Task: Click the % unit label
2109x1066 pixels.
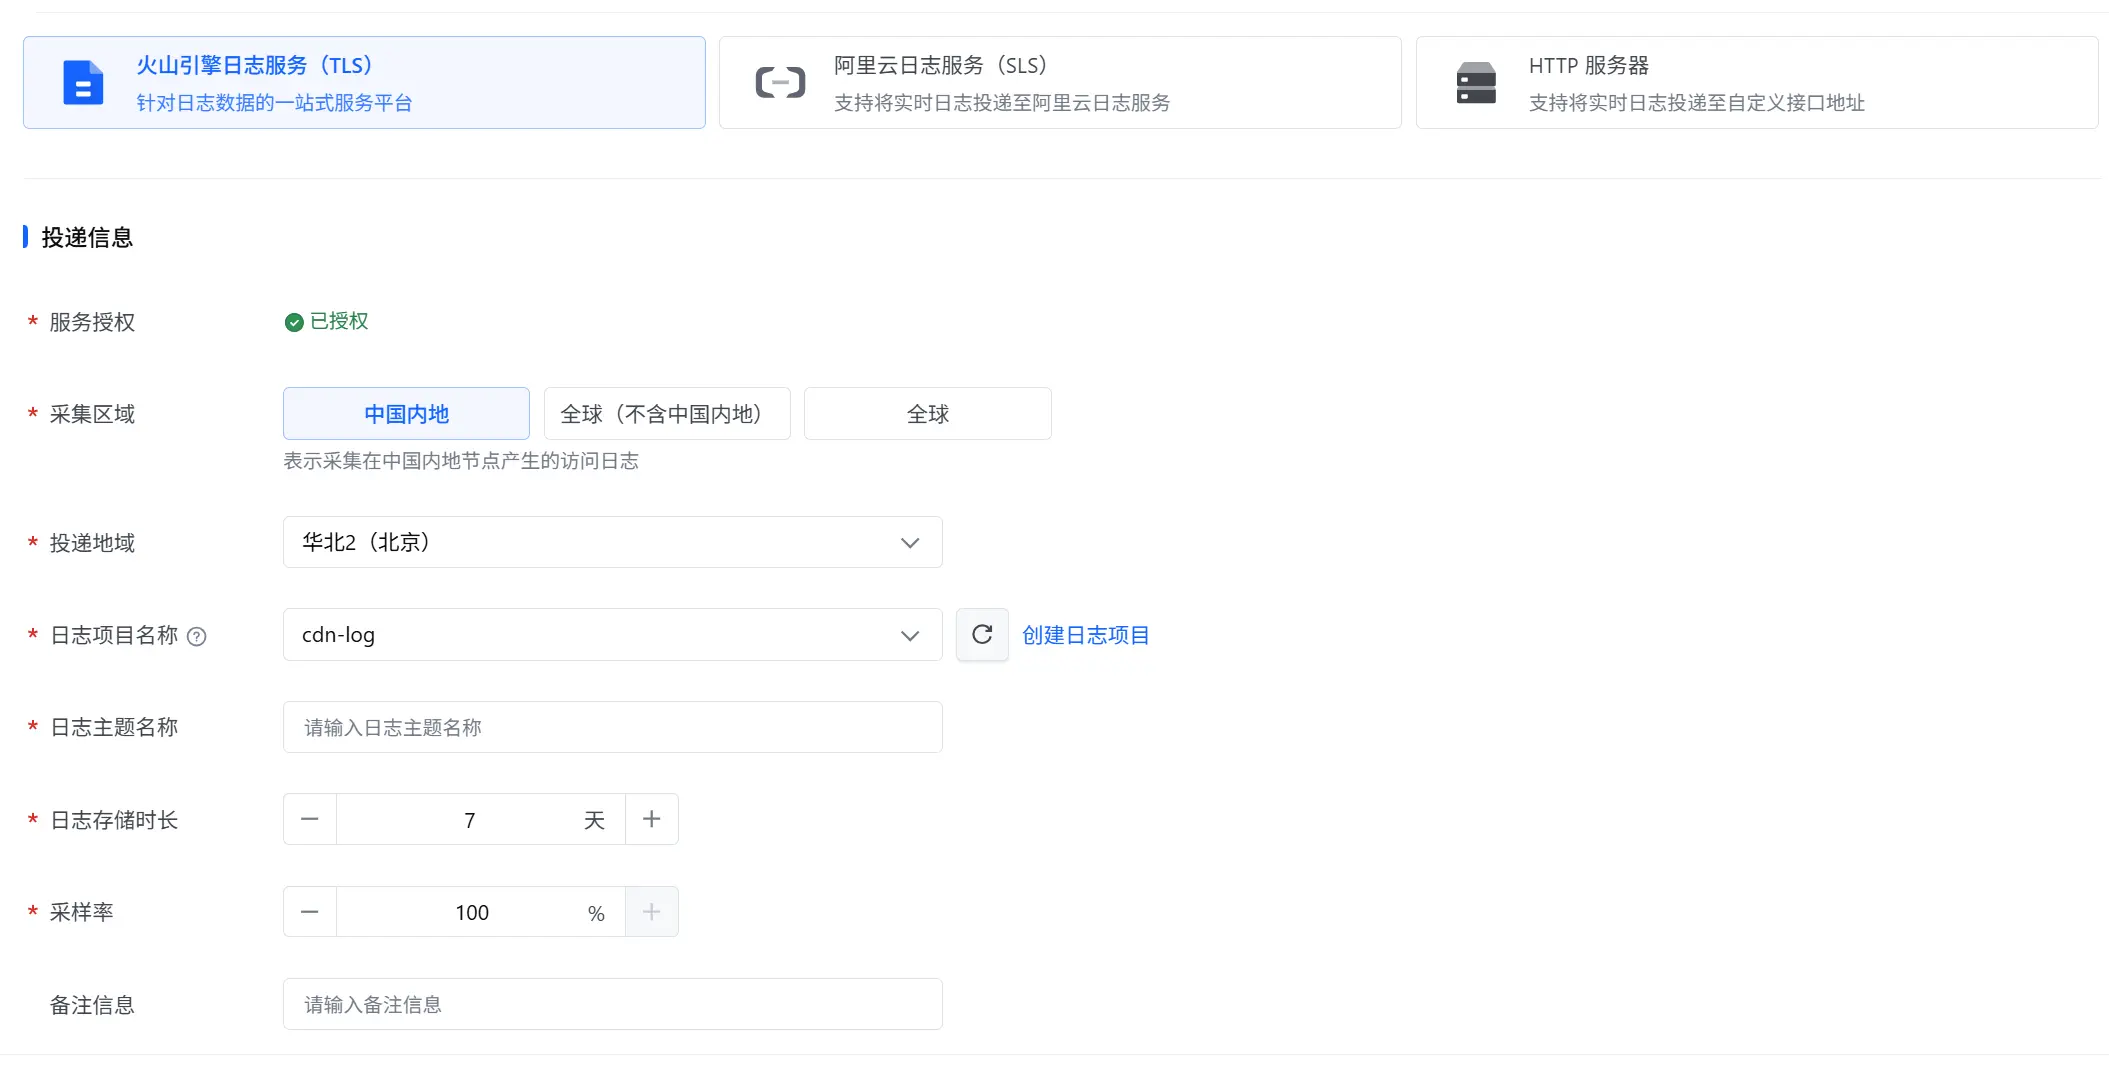Action: point(596,913)
